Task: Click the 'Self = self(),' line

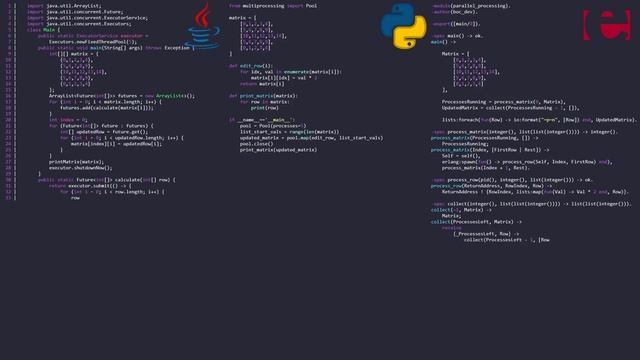Action: 461,156
